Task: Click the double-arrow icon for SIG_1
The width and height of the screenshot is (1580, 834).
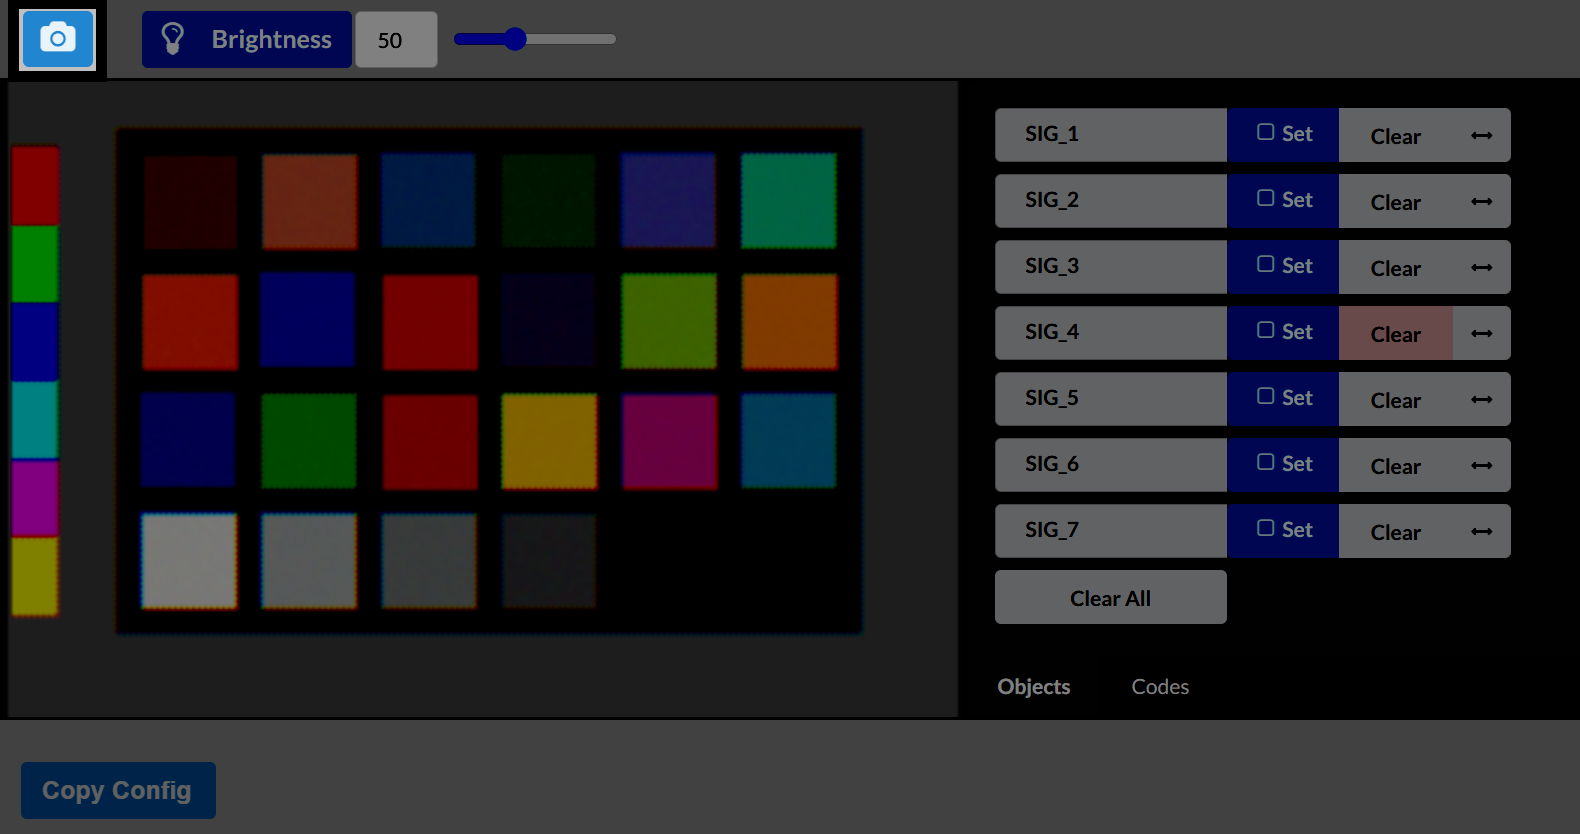Action: (x=1481, y=135)
